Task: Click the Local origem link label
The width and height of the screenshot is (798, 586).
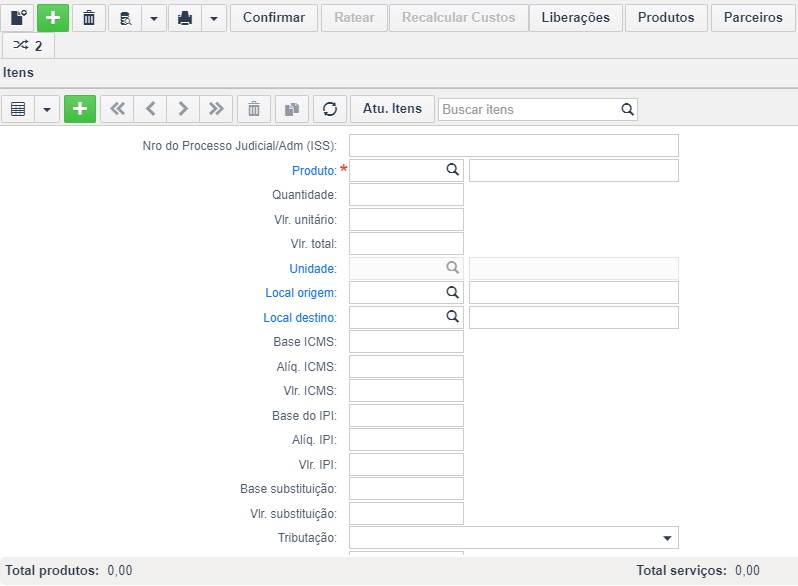Action: point(301,293)
